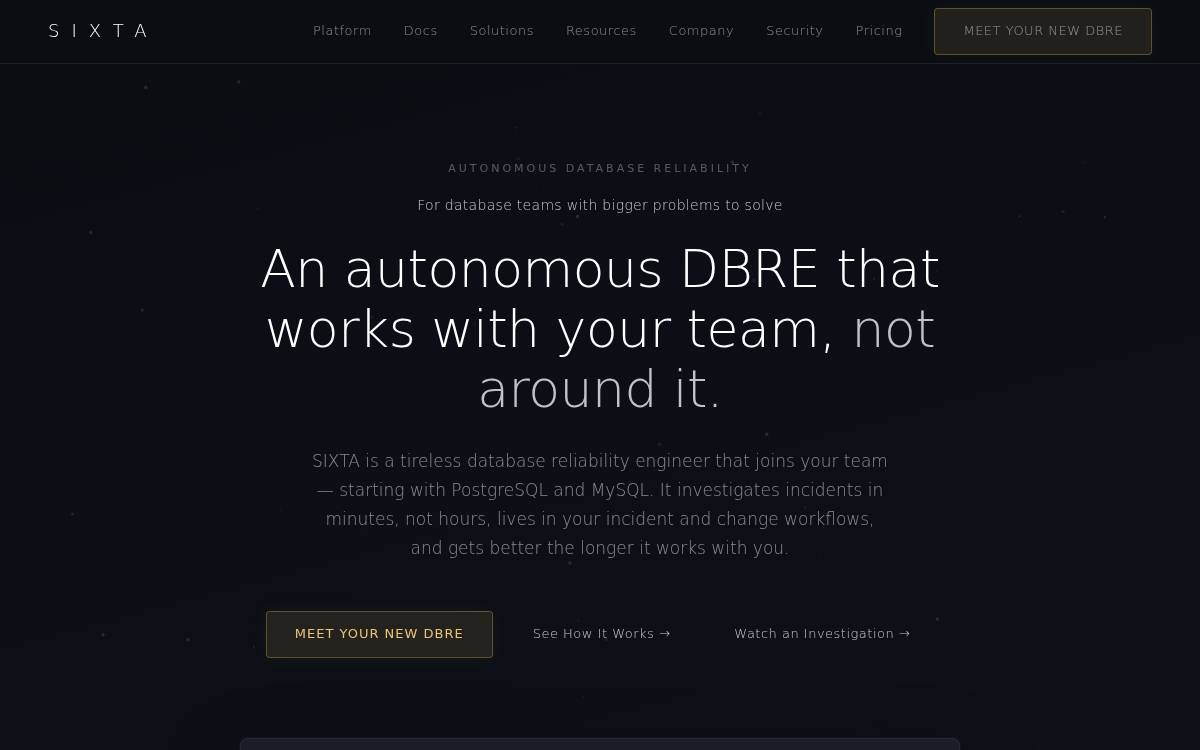Open the Resources menu
Viewport: 1200px width, 750px height.
point(601,31)
